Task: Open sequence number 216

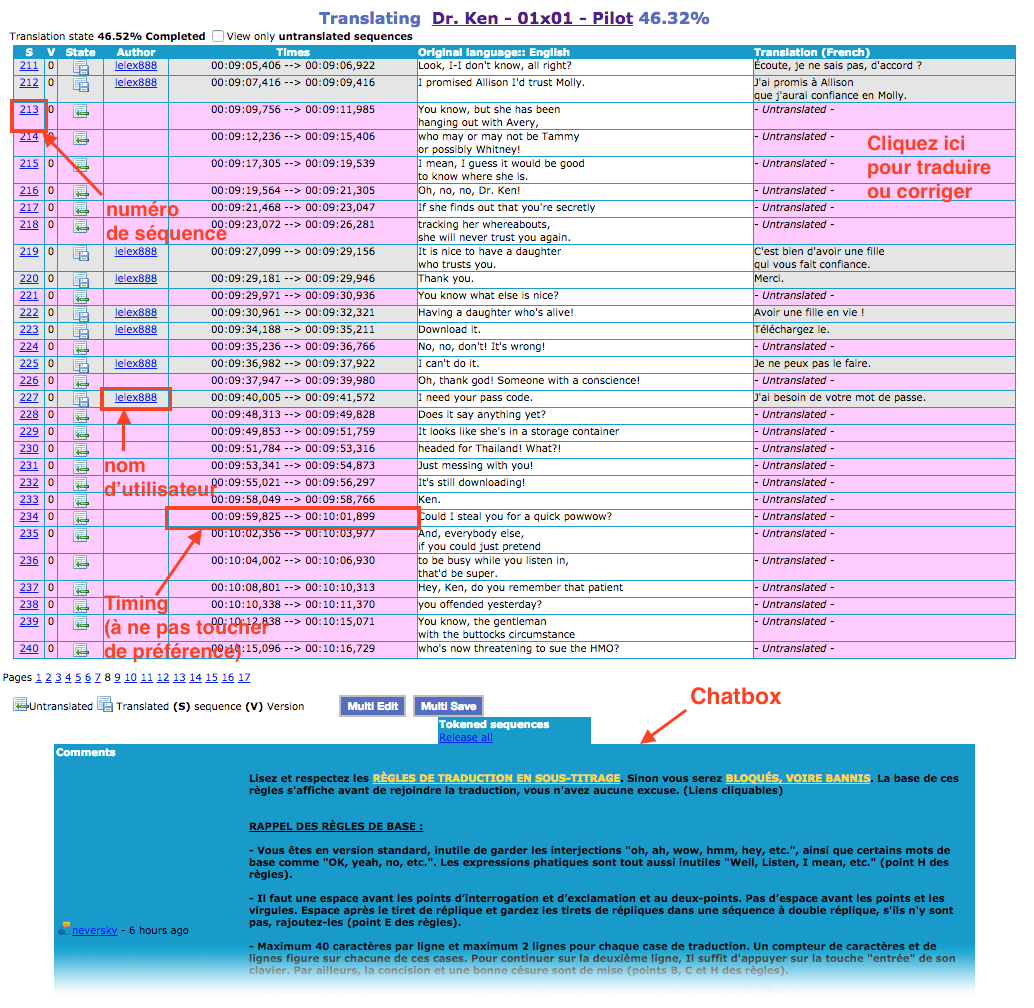Action: pos(29,191)
